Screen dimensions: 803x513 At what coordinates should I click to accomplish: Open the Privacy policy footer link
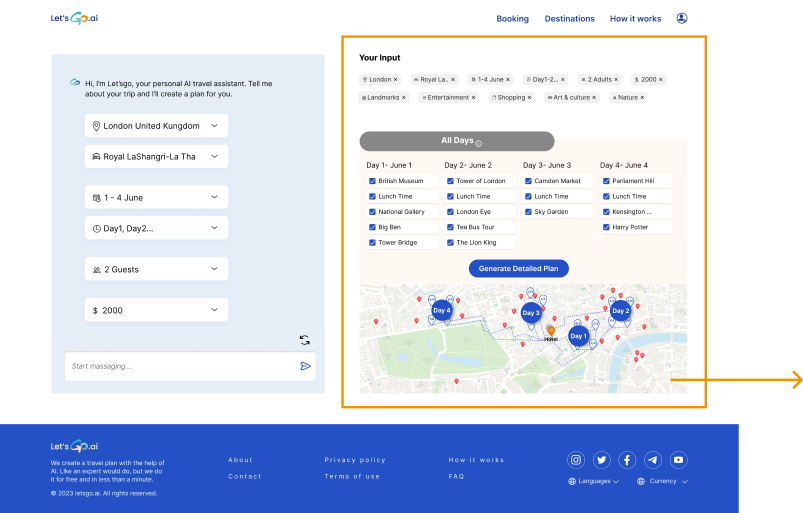(355, 460)
